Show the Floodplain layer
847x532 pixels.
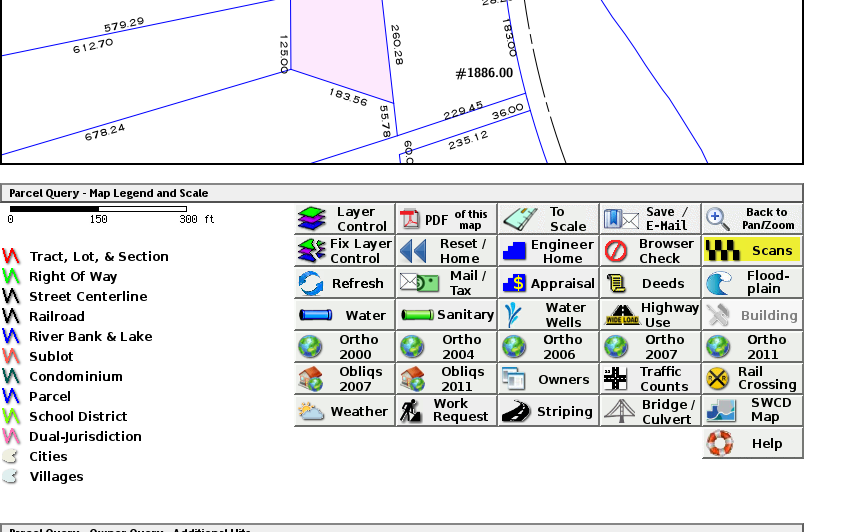pos(752,283)
